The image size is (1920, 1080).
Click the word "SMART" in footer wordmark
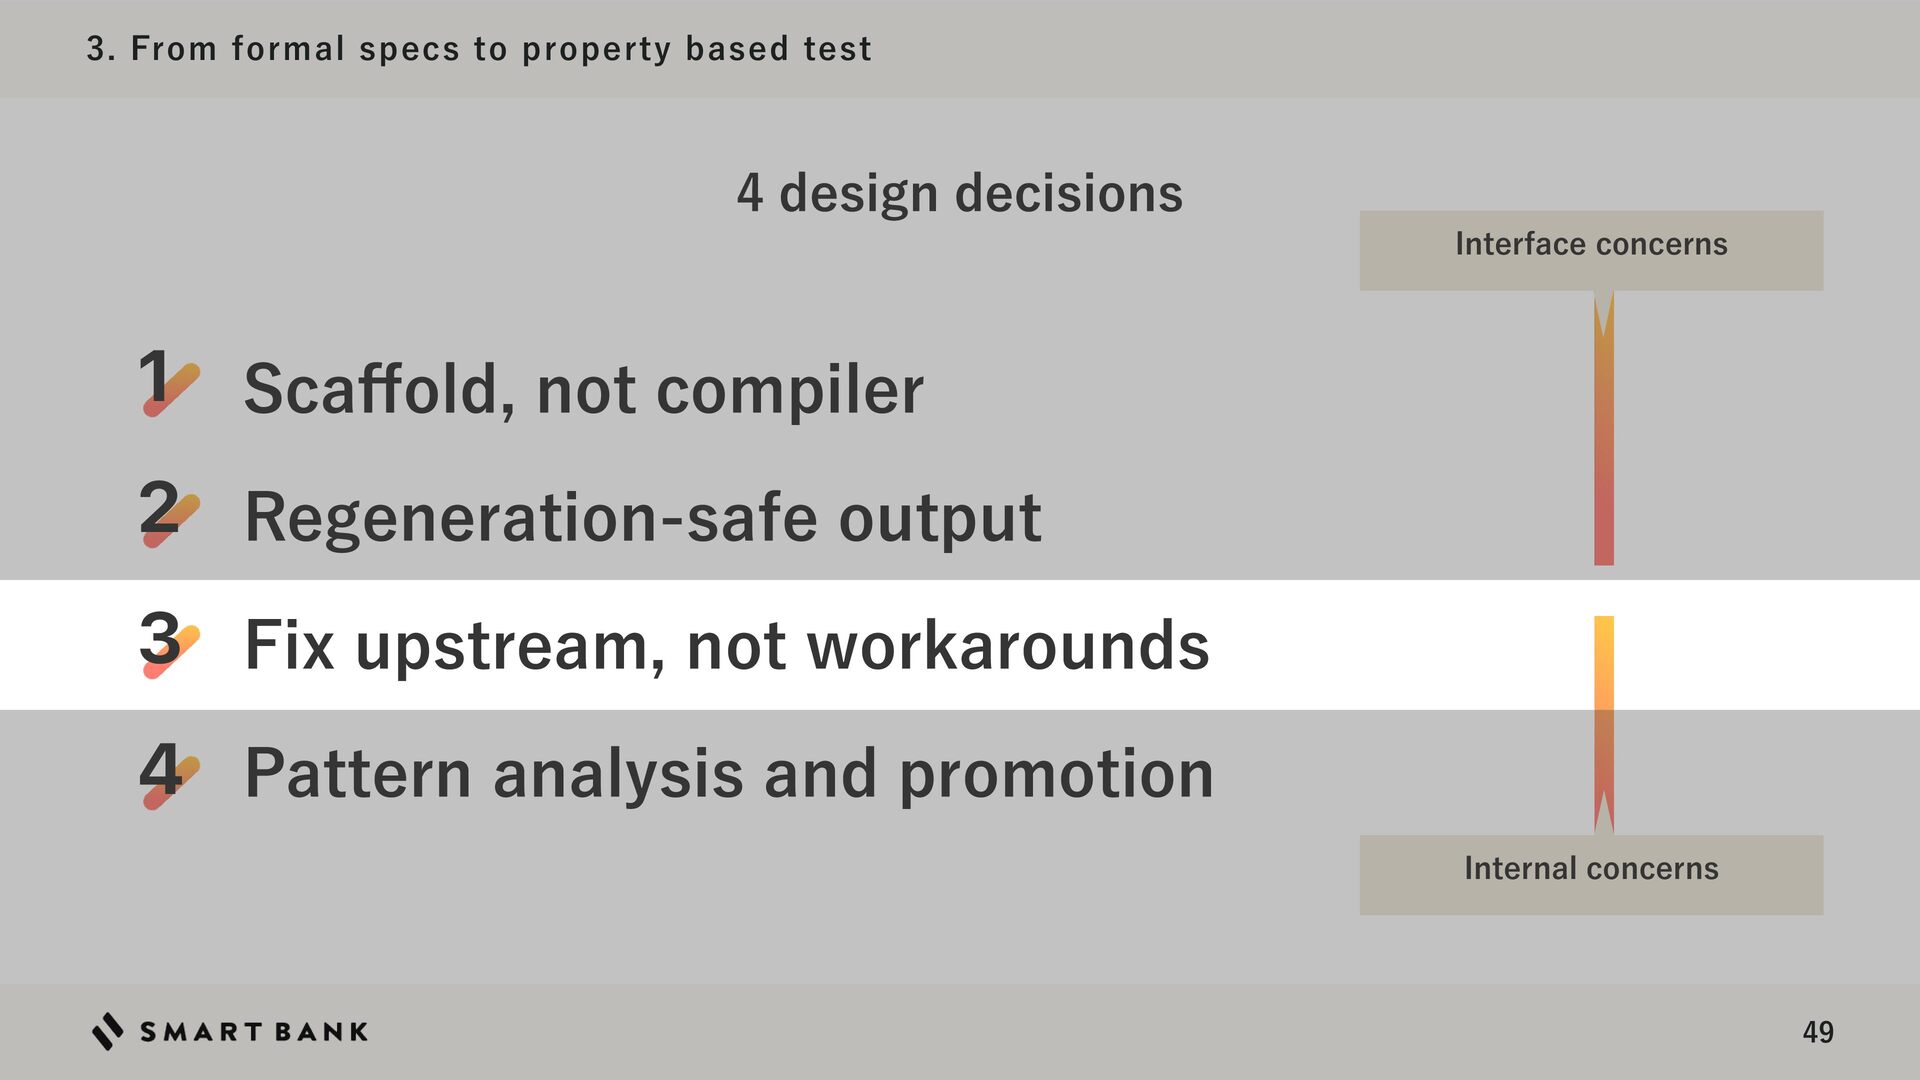tap(200, 1032)
